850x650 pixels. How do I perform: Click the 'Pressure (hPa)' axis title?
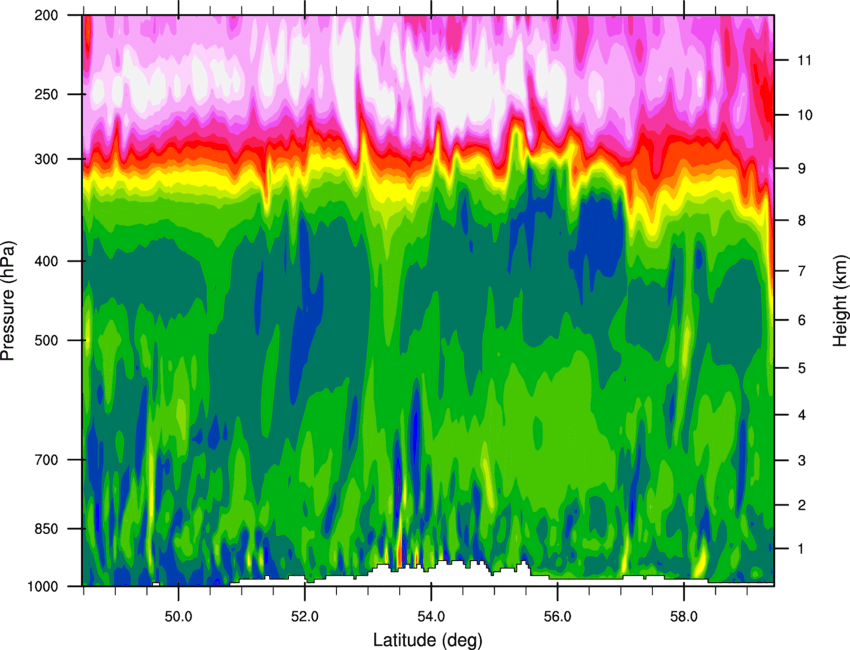pos(8,301)
